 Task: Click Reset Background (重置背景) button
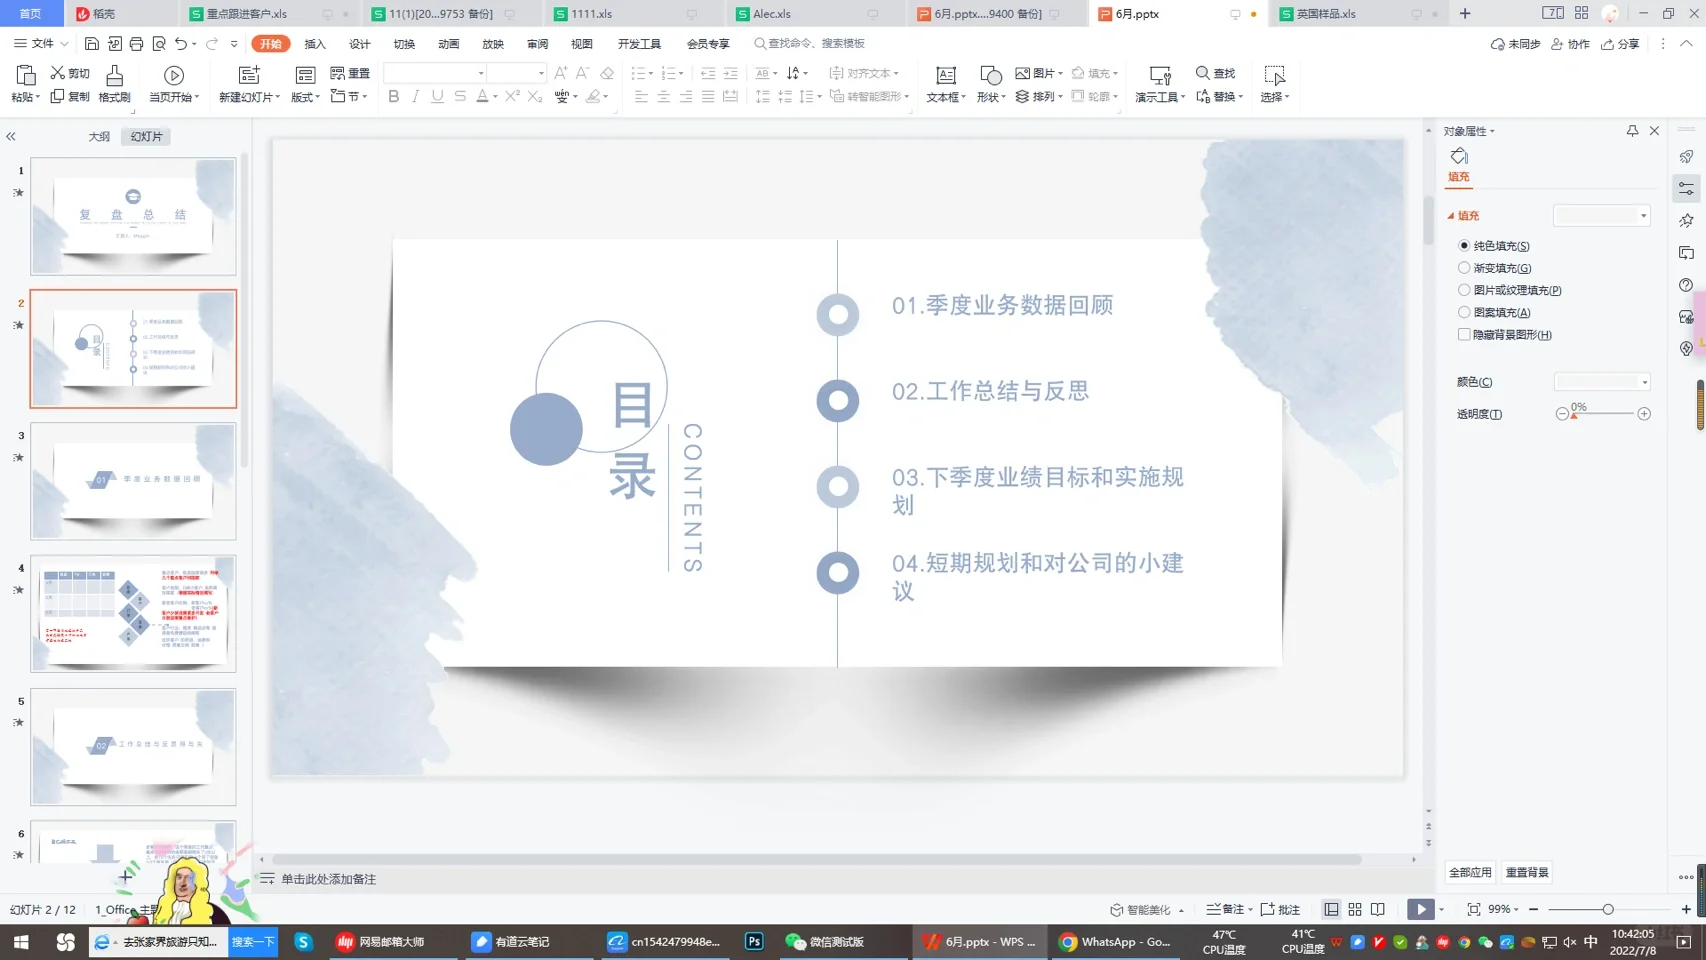pyautogui.click(x=1527, y=873)
